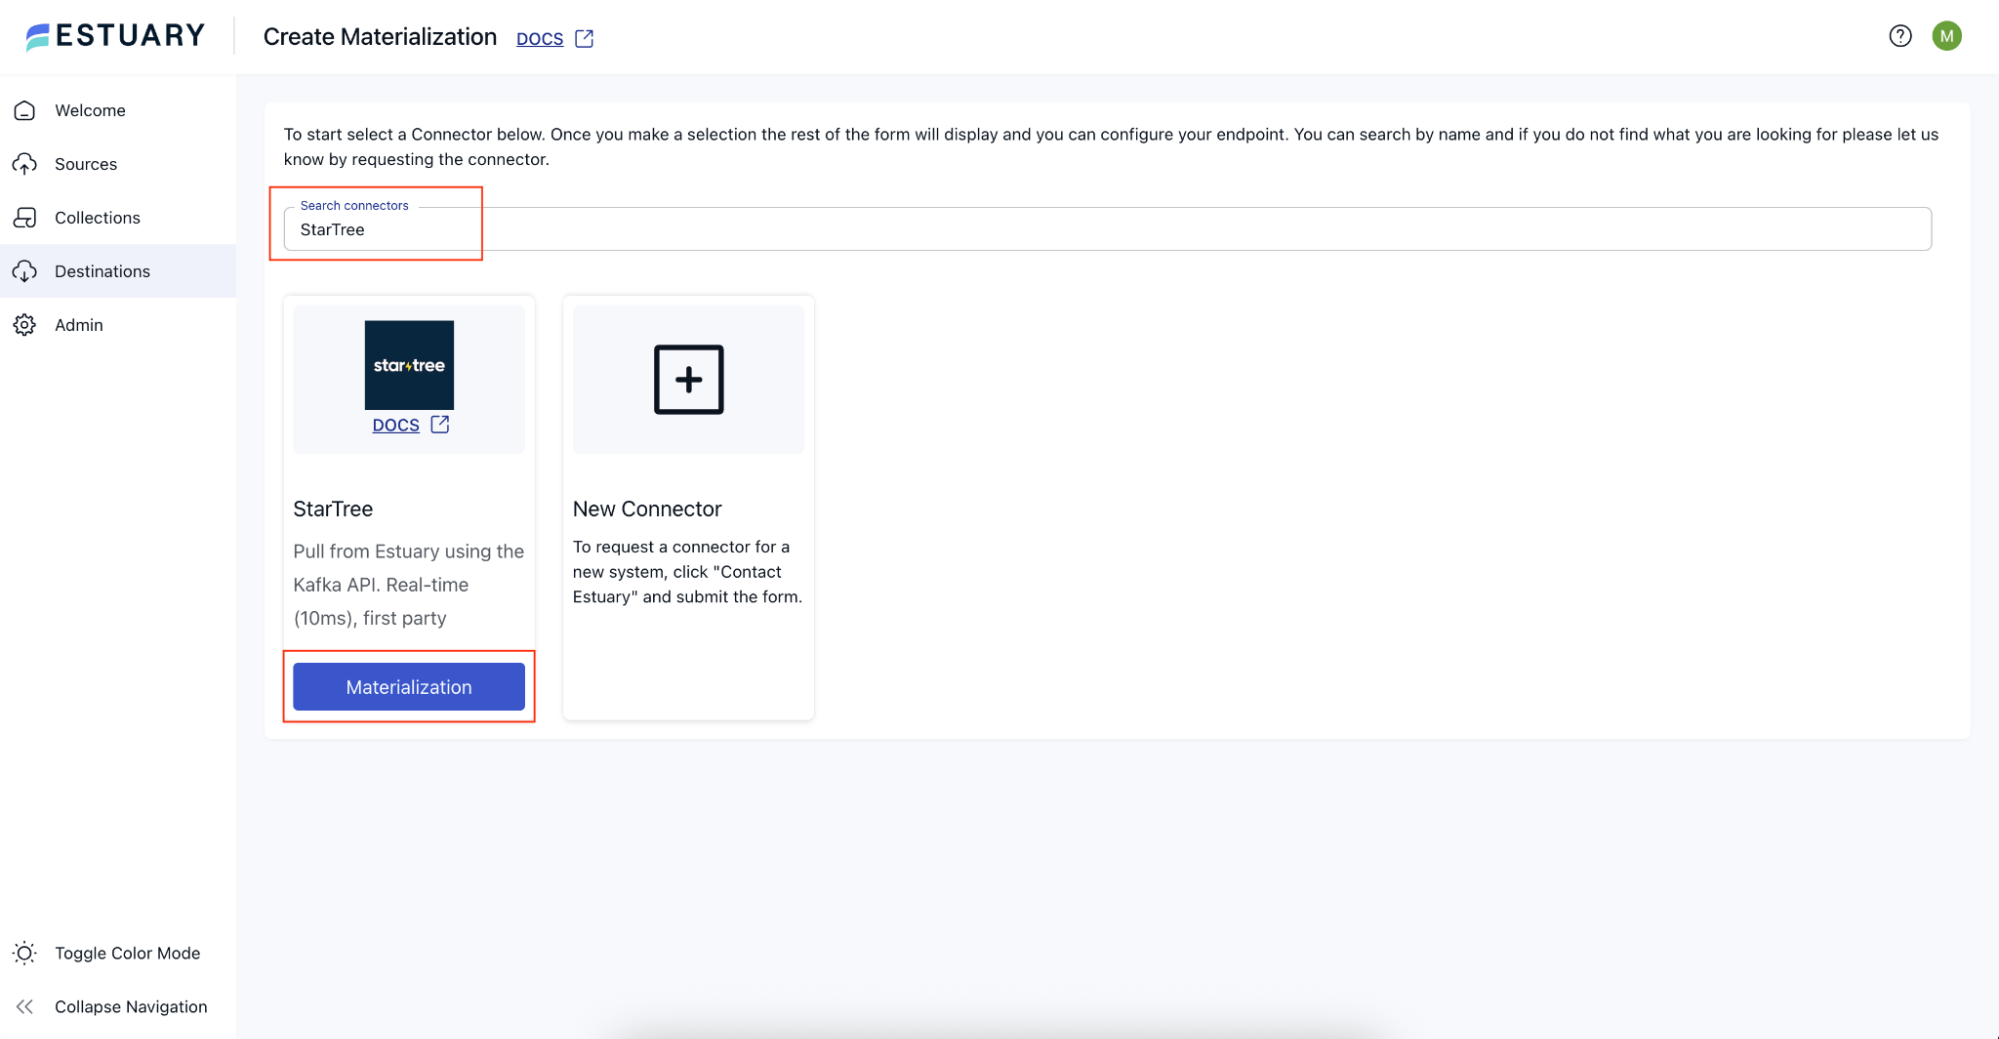Click the sun icon for color mode
Image resolution: width=1999 pixels, height=1039 pixels.
click(25, 953)
